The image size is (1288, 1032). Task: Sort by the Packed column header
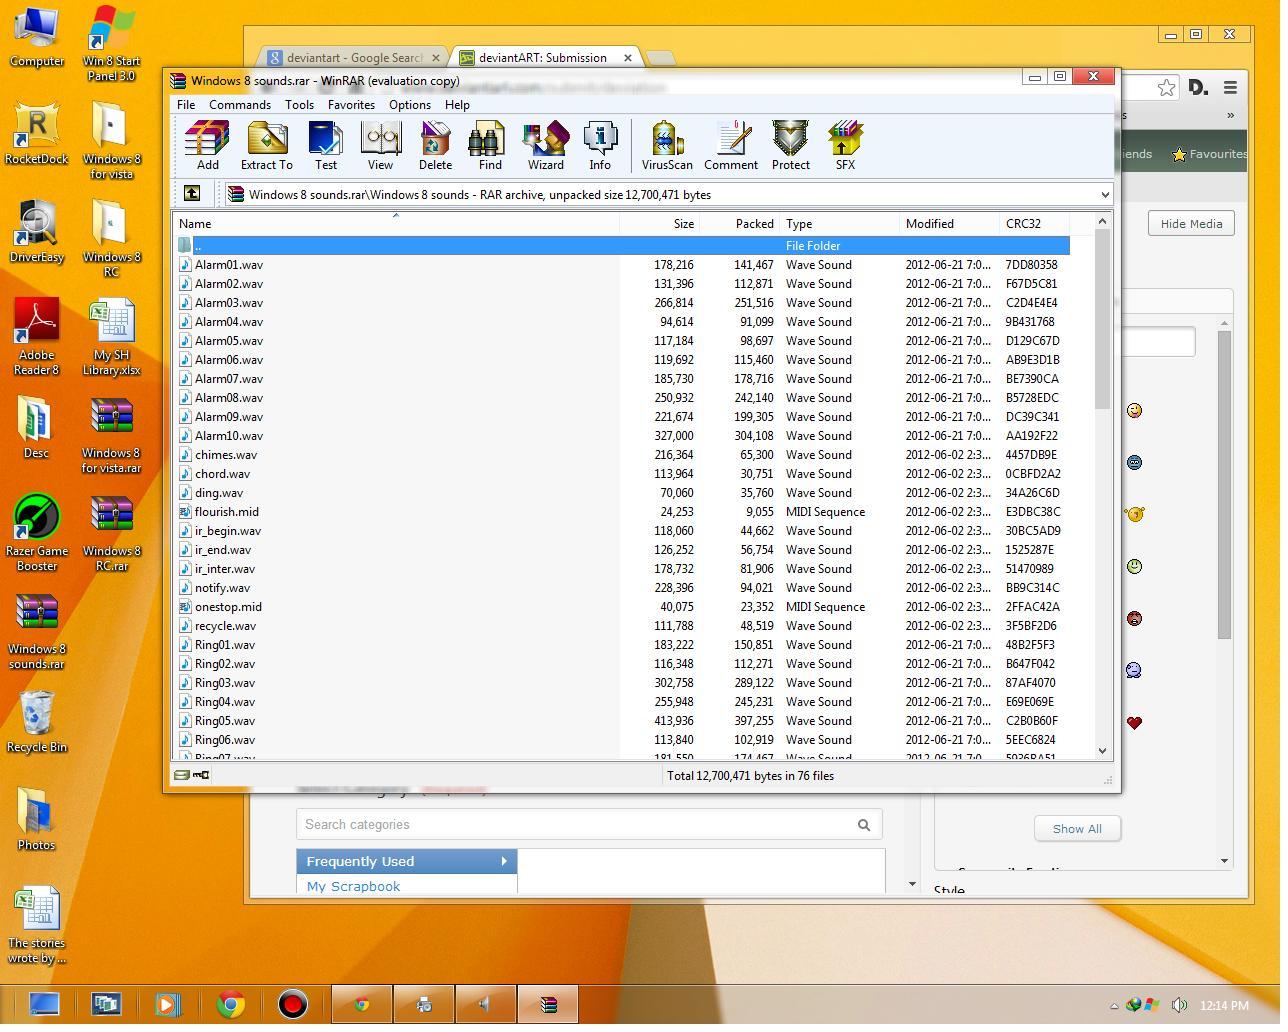[x=739, y=224]
